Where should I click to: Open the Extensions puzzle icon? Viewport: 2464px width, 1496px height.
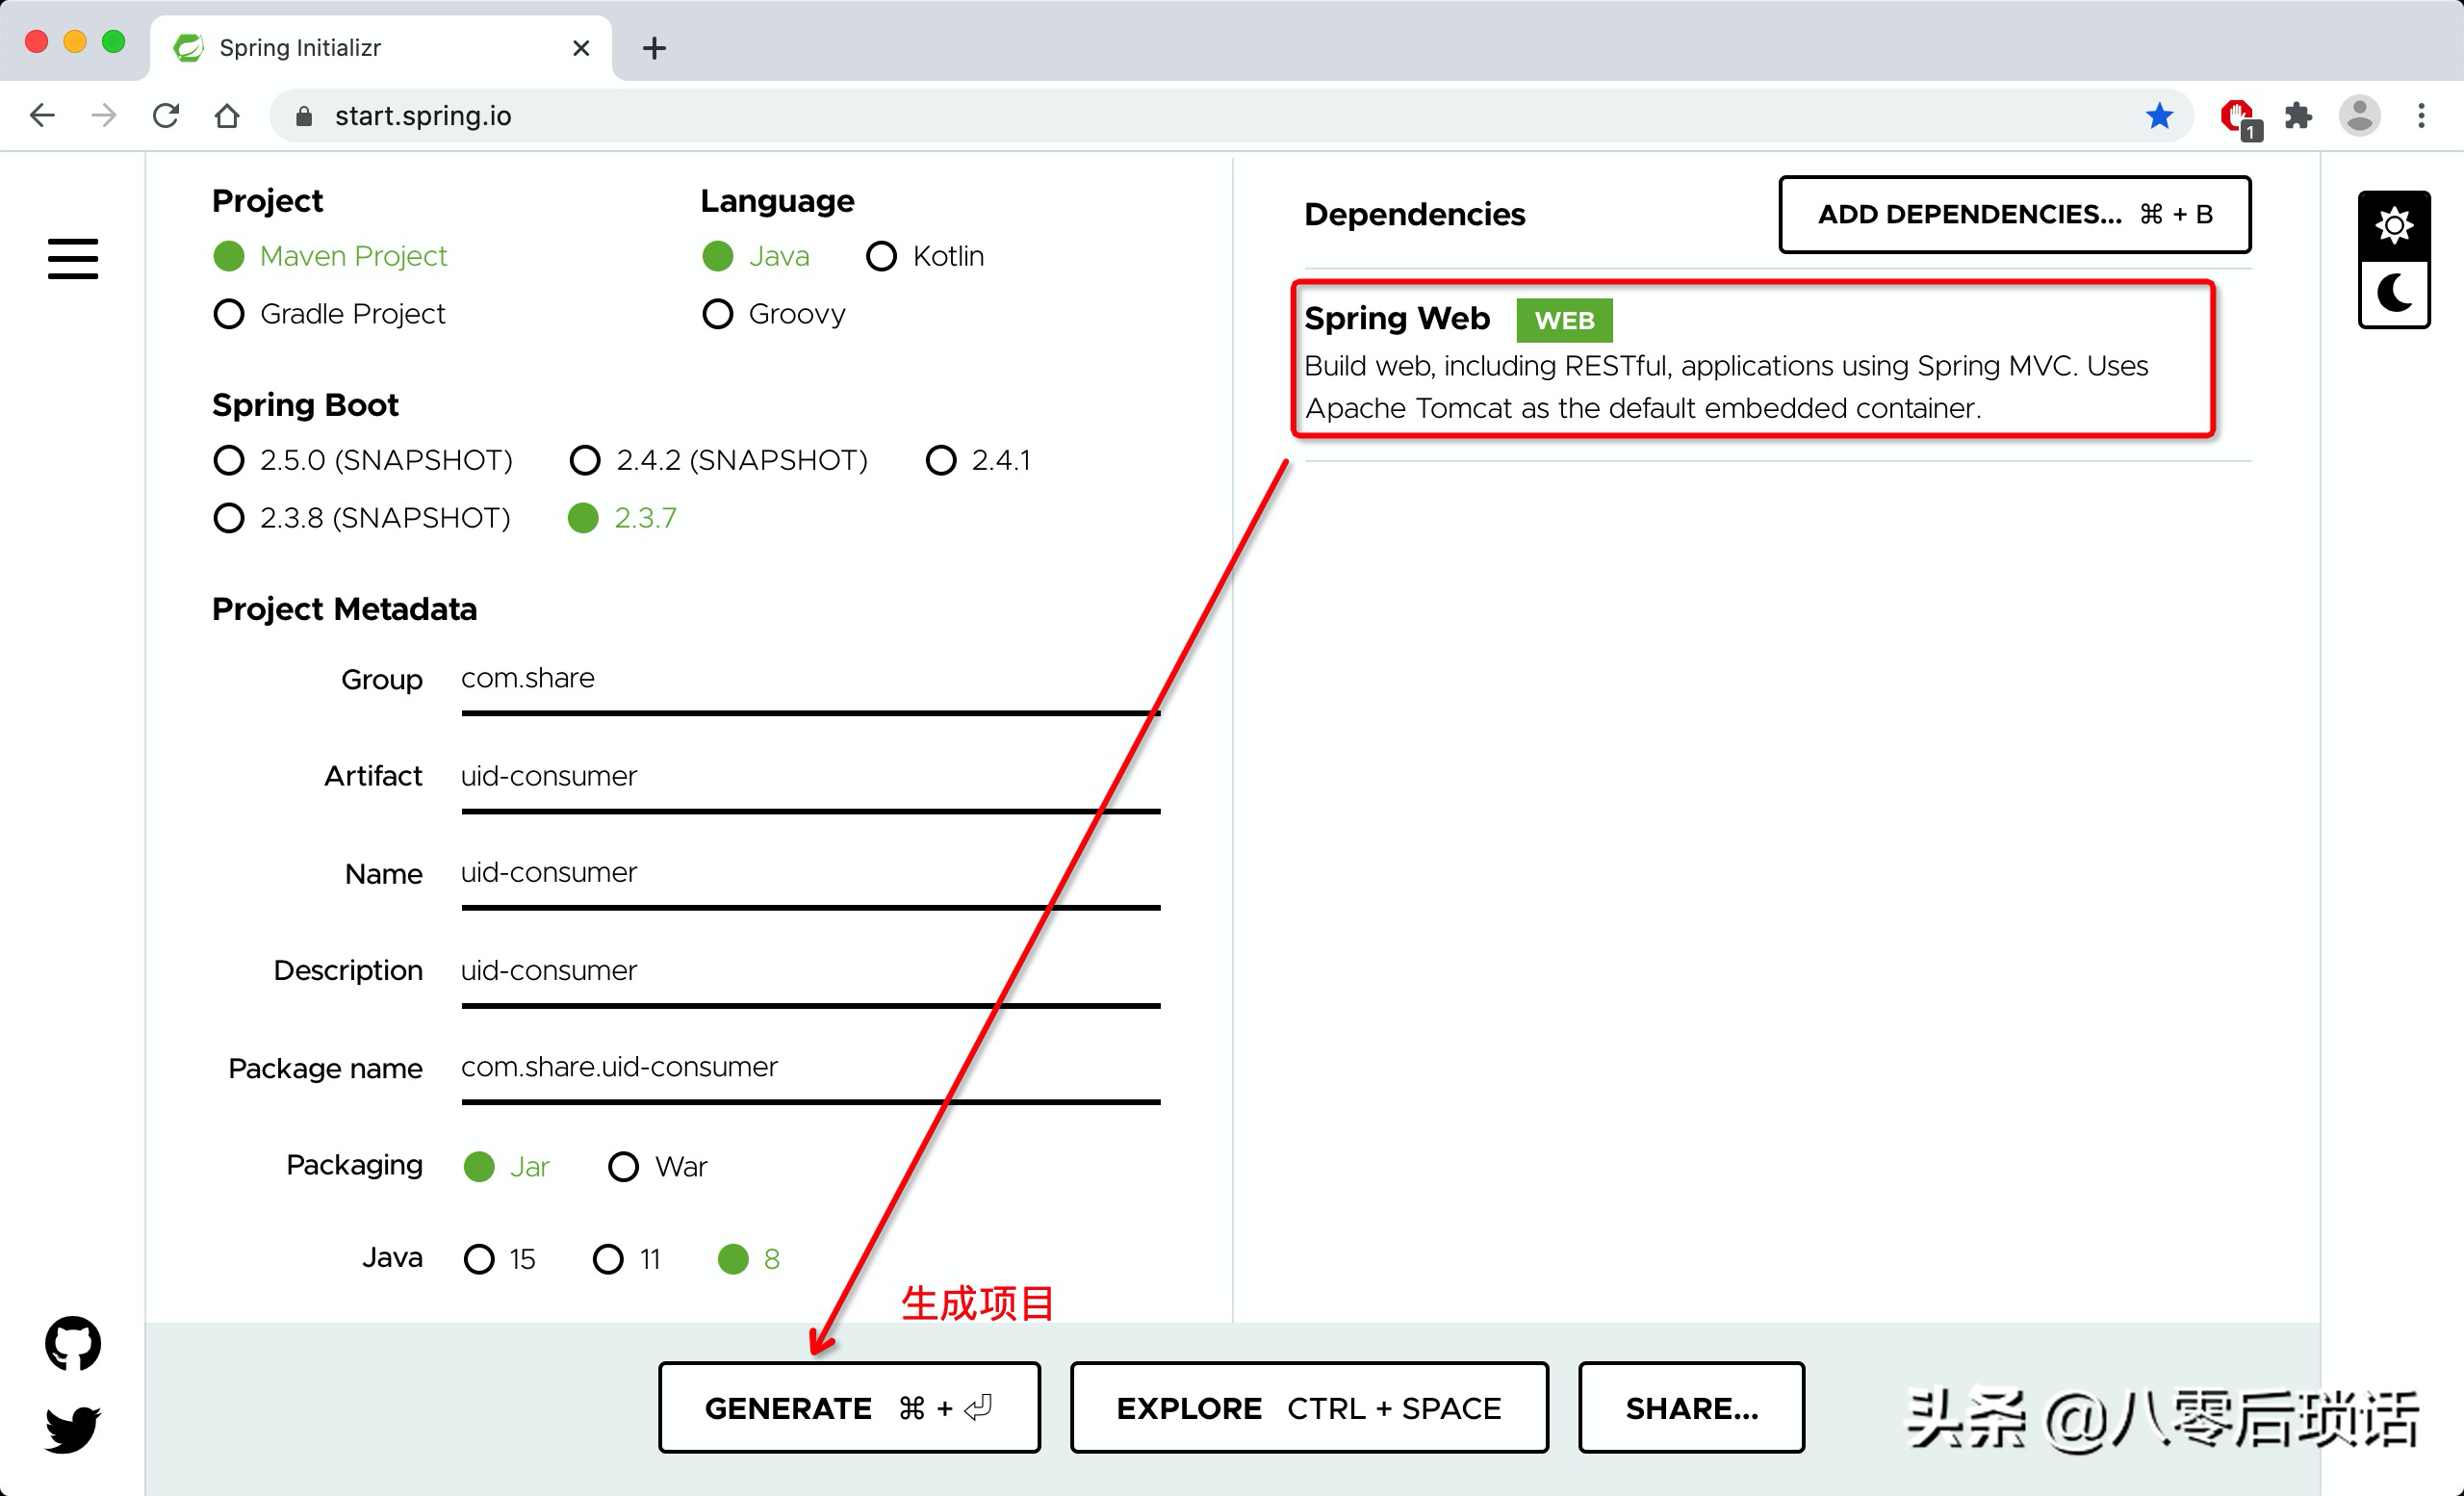pyautogui.click(x=2298, y=116)
